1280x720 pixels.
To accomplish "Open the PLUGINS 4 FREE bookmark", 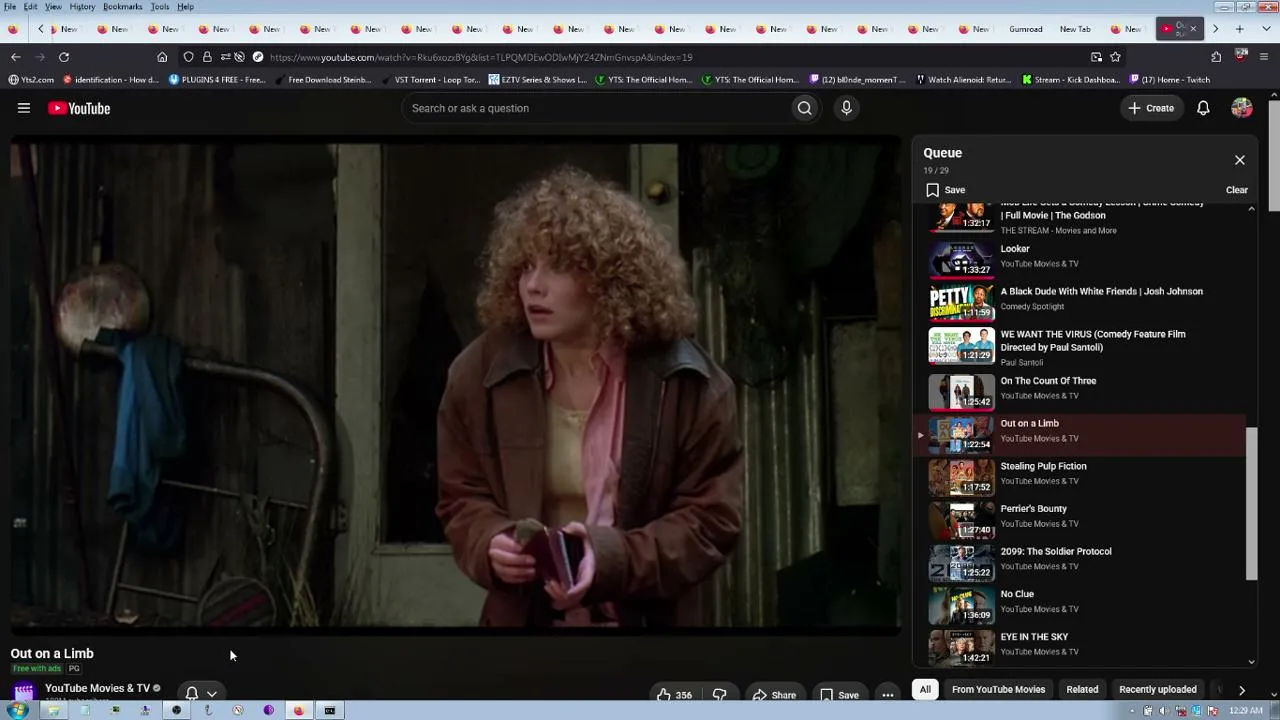I will [217, 80].
